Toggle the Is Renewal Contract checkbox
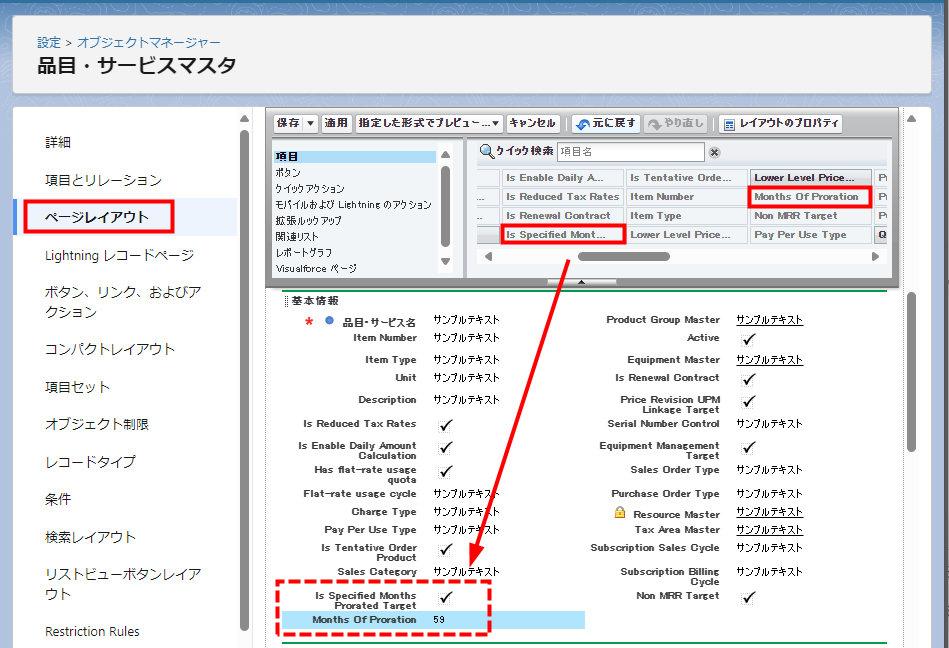The width and height of the screenshot is (949, 648). point(748,380)
